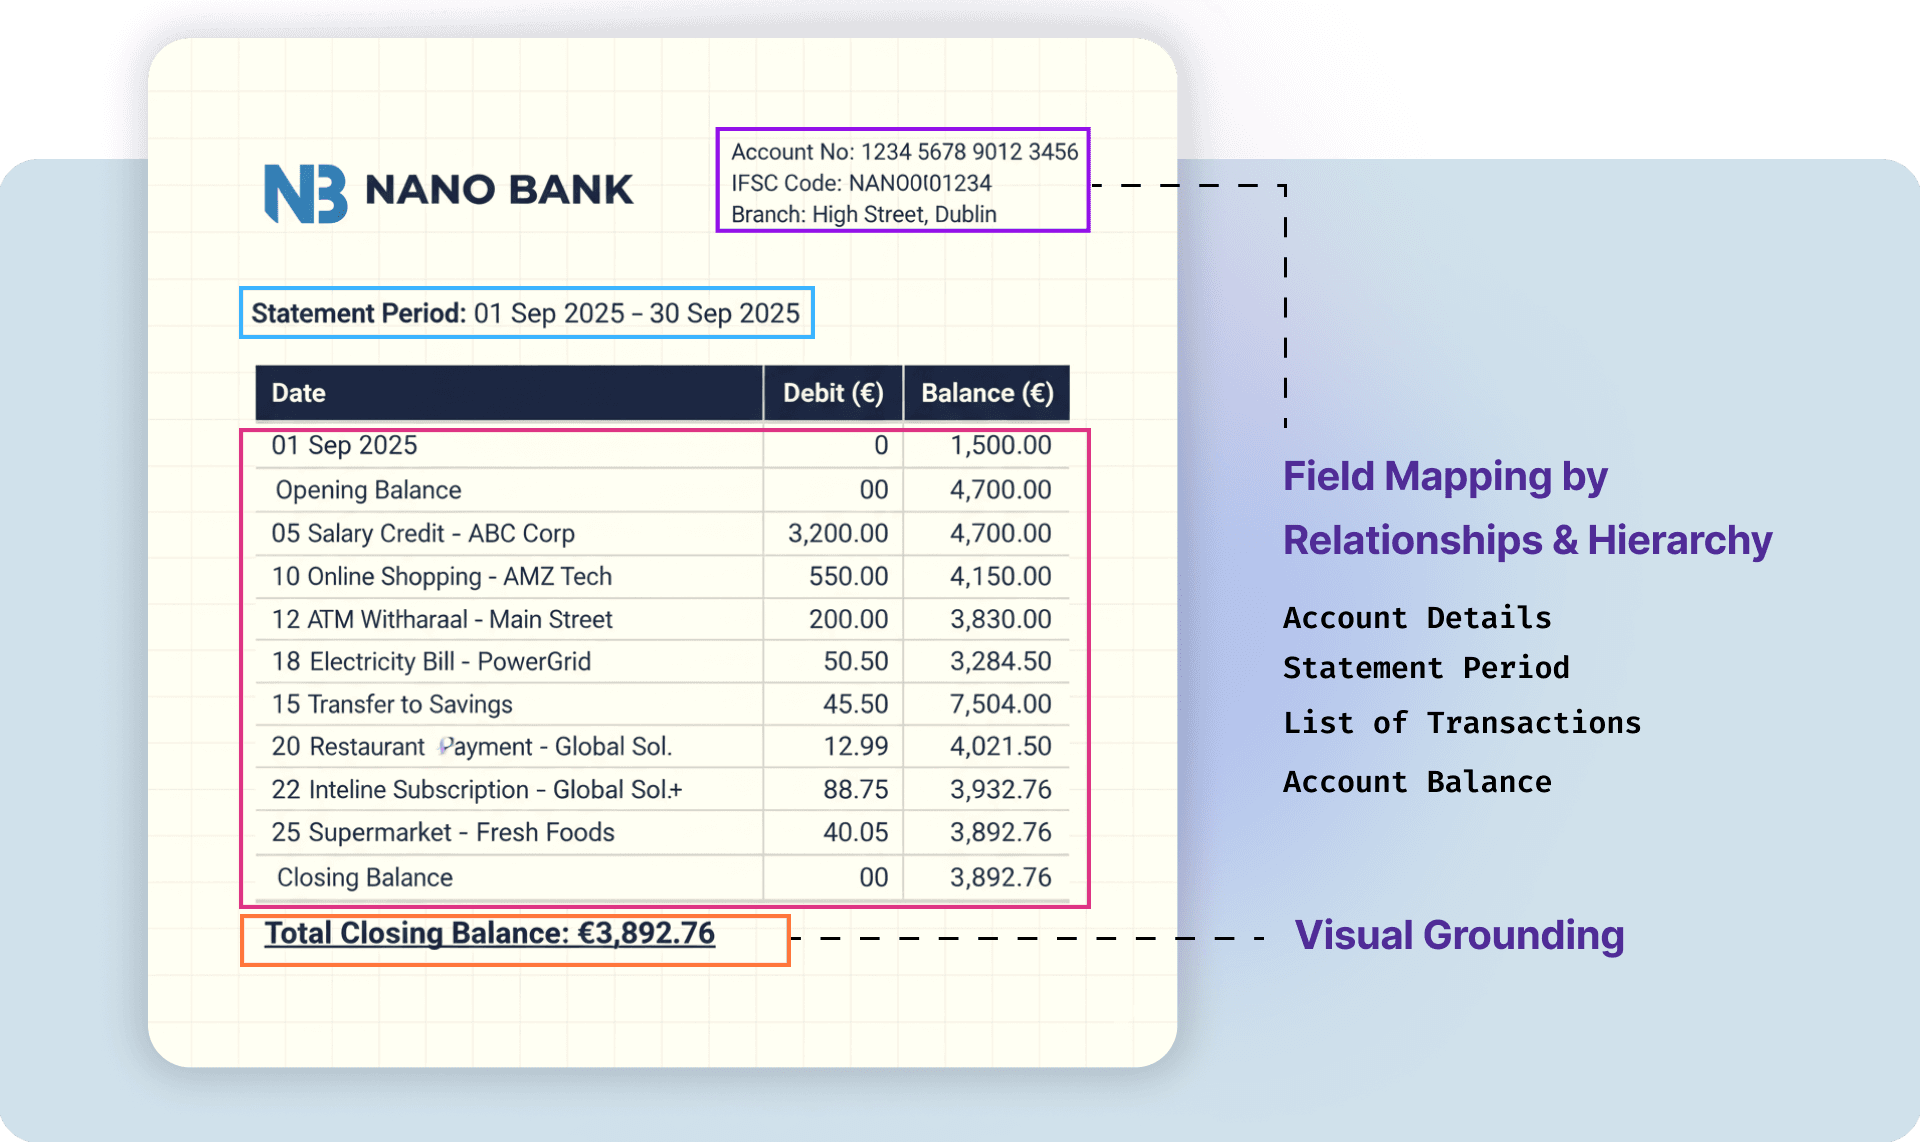Select the Visual Grounding label
Viewport: 1920px width, 1142px height.
pos(1459,936)
